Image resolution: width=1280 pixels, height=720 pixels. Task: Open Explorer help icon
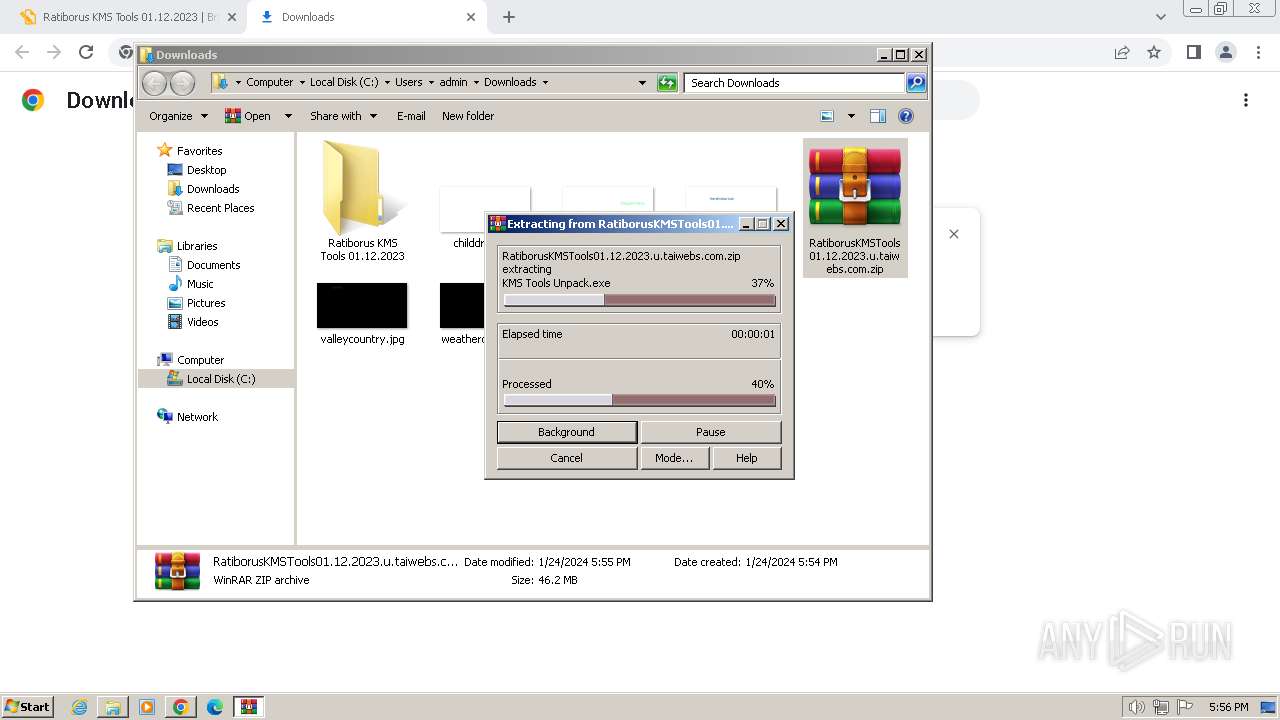[906, 116]
